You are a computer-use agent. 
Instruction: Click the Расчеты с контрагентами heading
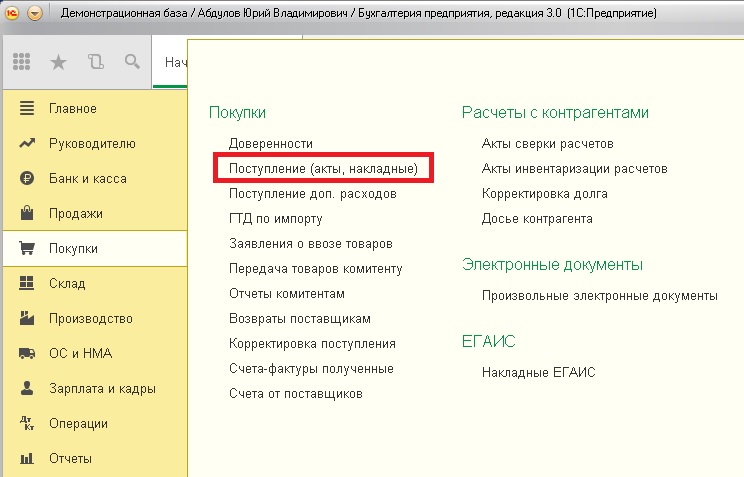[555, 113]
